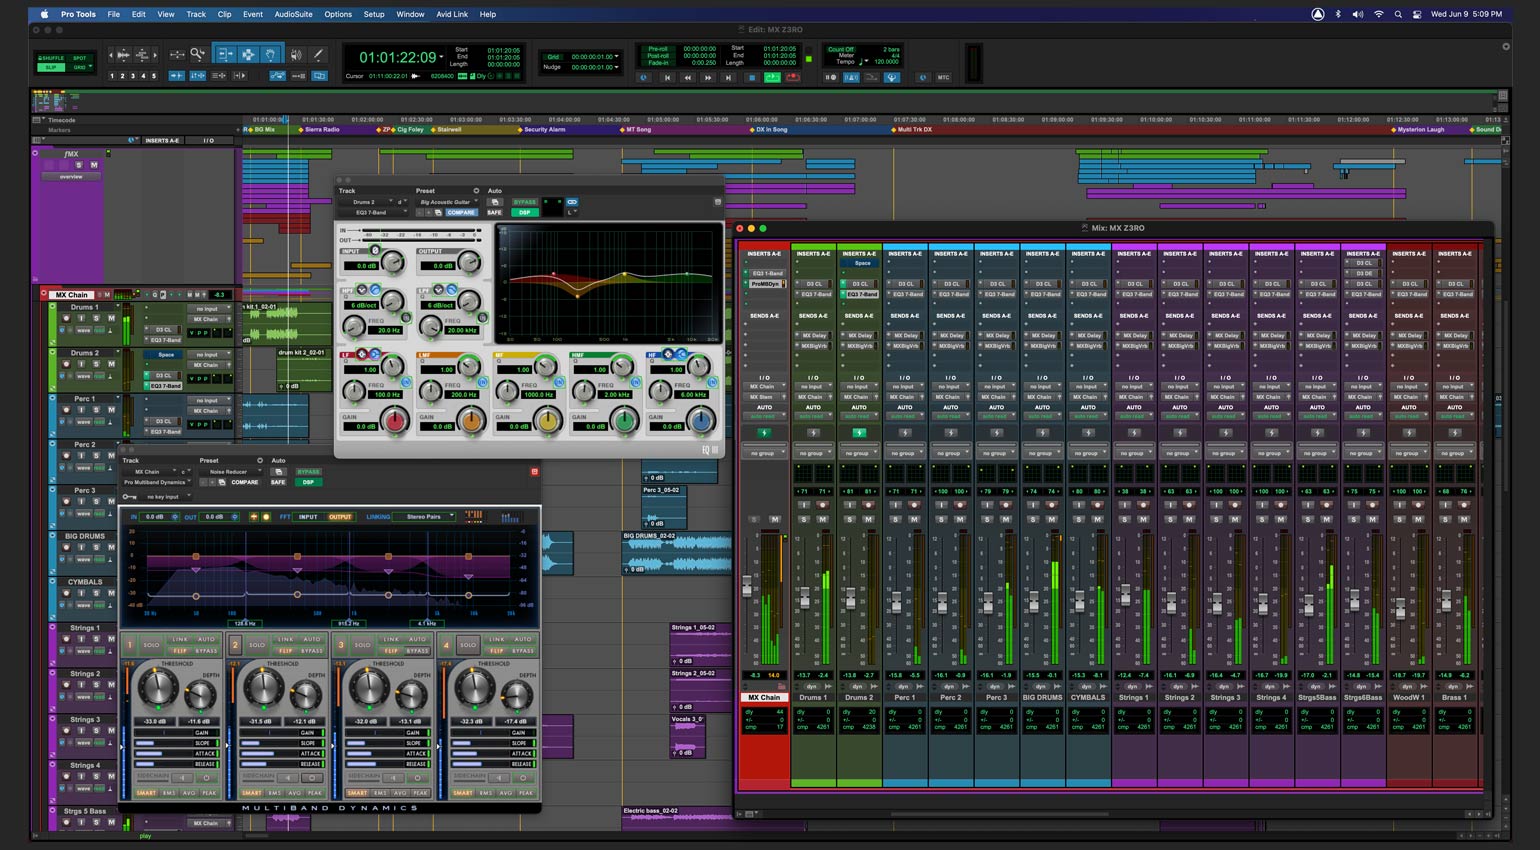The image size is (1540, 850).
Task: Open the Avid Link menu
Action: coord(452,14)
